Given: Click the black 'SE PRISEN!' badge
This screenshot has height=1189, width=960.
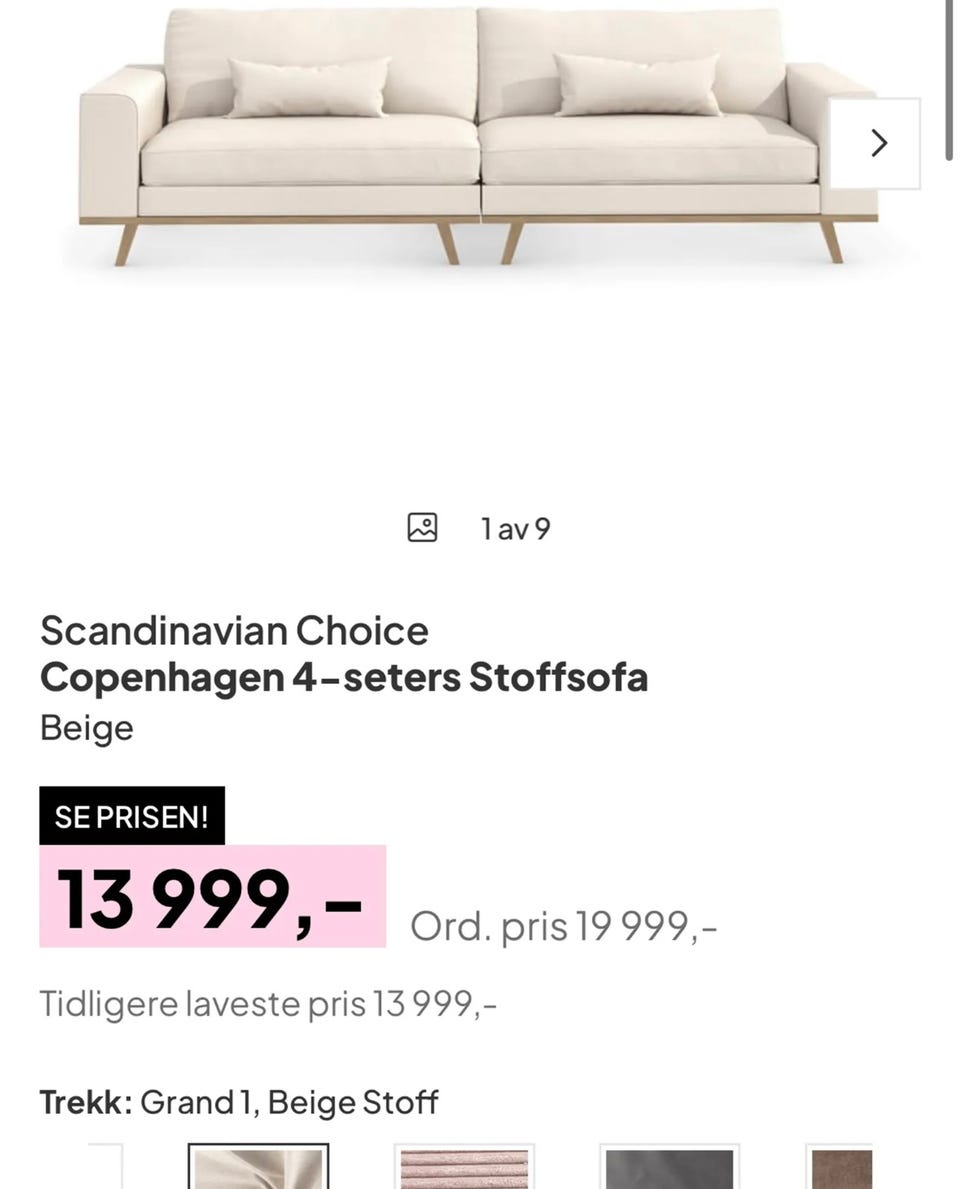Looking at the screenshot, I should 132,816.
